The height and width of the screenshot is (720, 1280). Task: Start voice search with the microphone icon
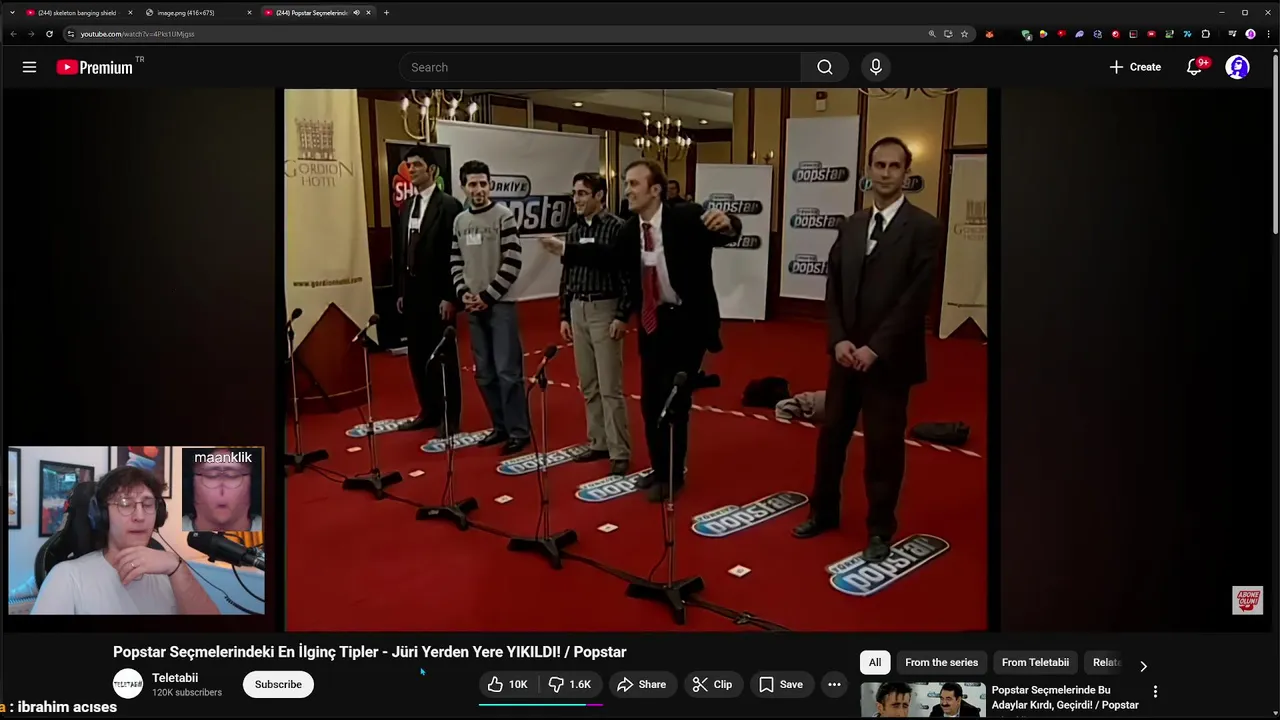coord(875,67)
